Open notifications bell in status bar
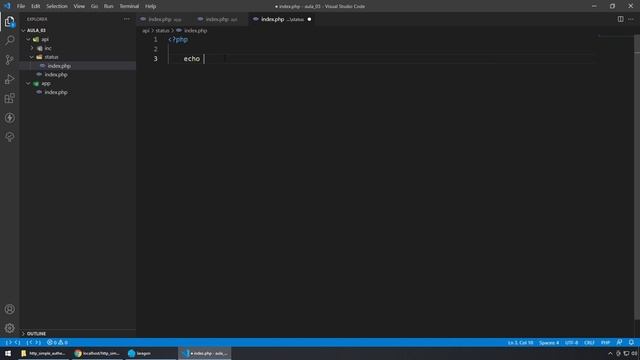This screenshot has height=360, width=640. click(631, 342)
